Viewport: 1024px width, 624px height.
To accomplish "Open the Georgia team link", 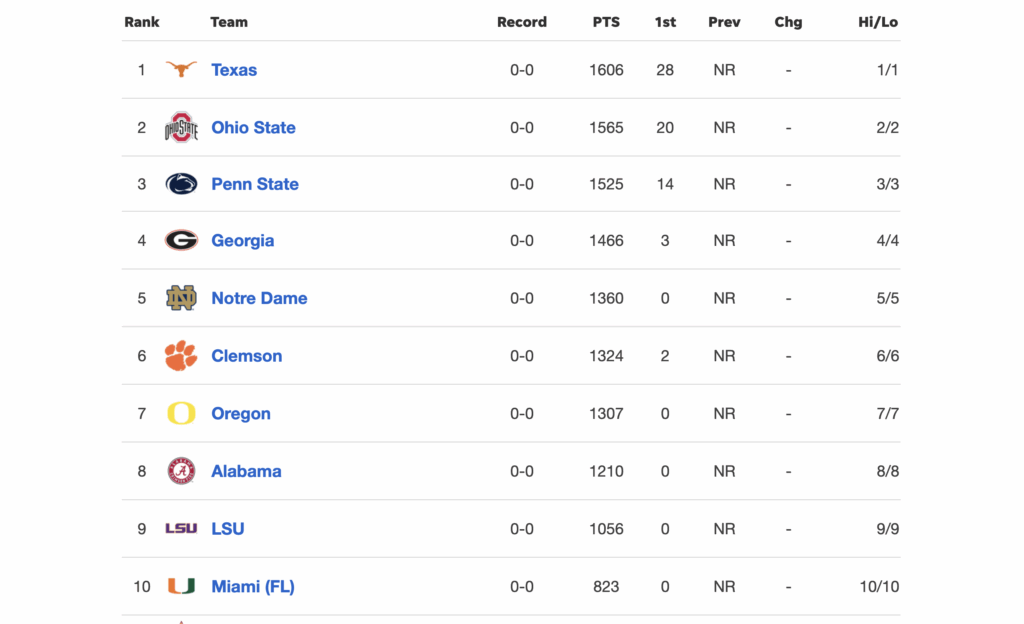I will point(242,241).
